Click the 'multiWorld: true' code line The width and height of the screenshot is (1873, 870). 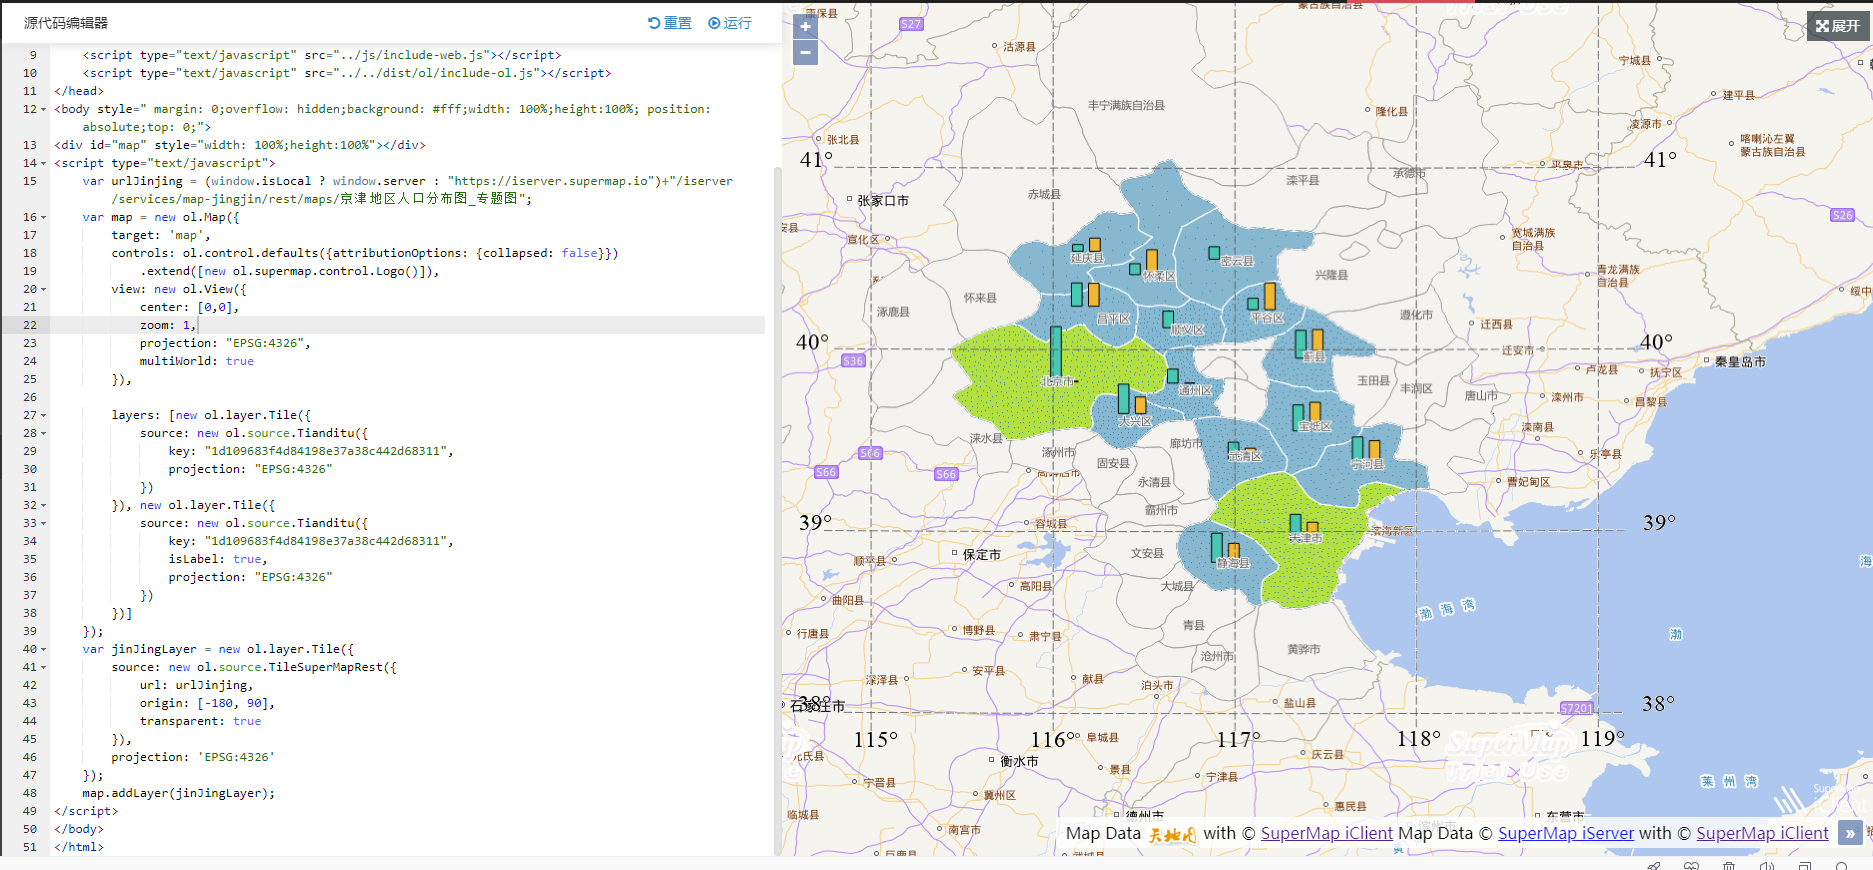click(x=197, y=361)
